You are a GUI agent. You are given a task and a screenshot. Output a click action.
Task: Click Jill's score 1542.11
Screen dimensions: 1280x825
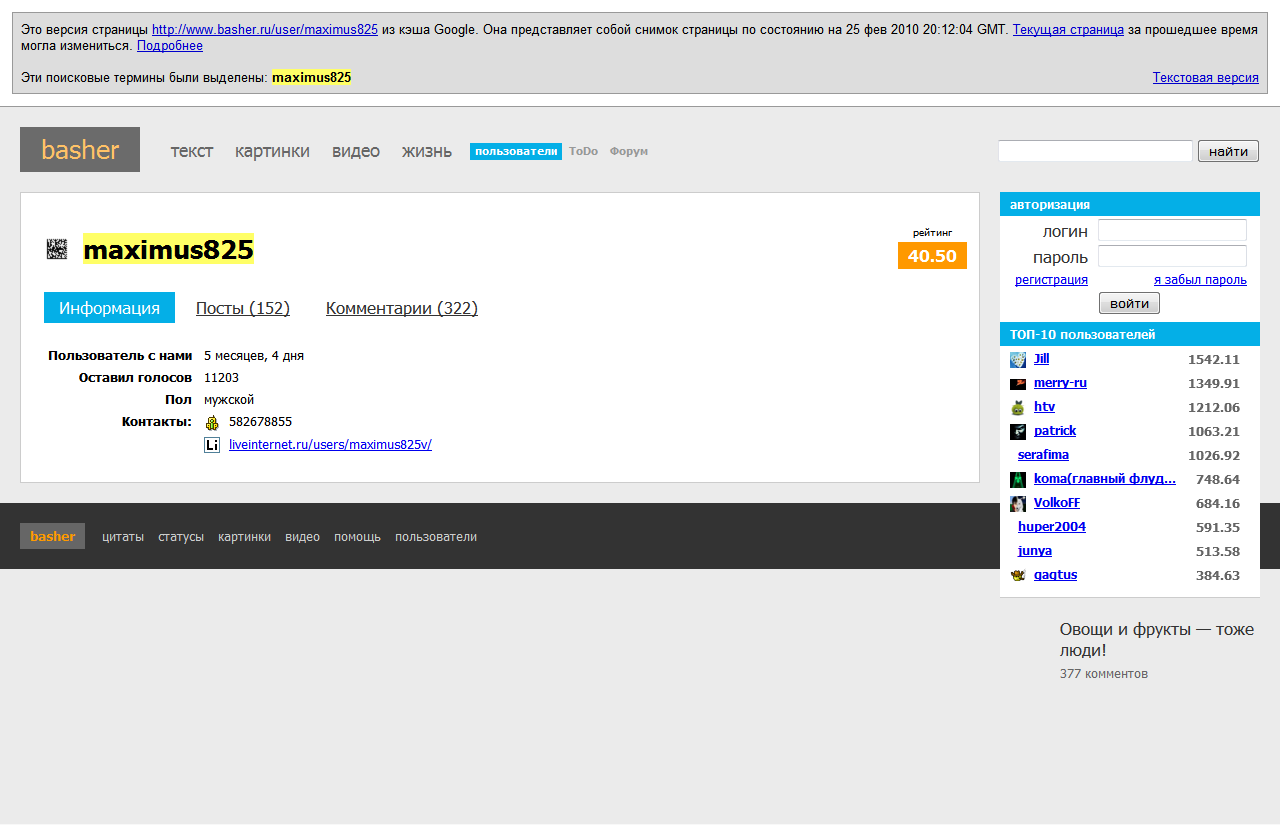tap(1213, 360)
